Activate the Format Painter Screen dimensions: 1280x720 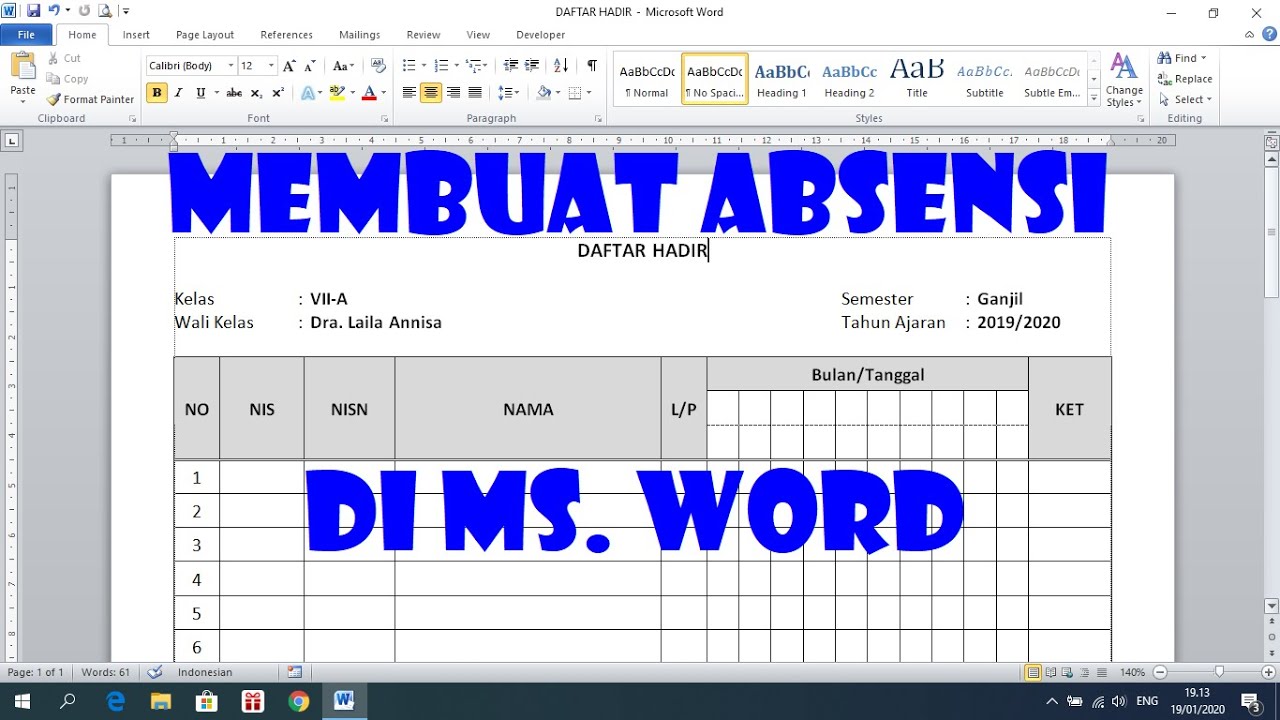tap(90, 99)
